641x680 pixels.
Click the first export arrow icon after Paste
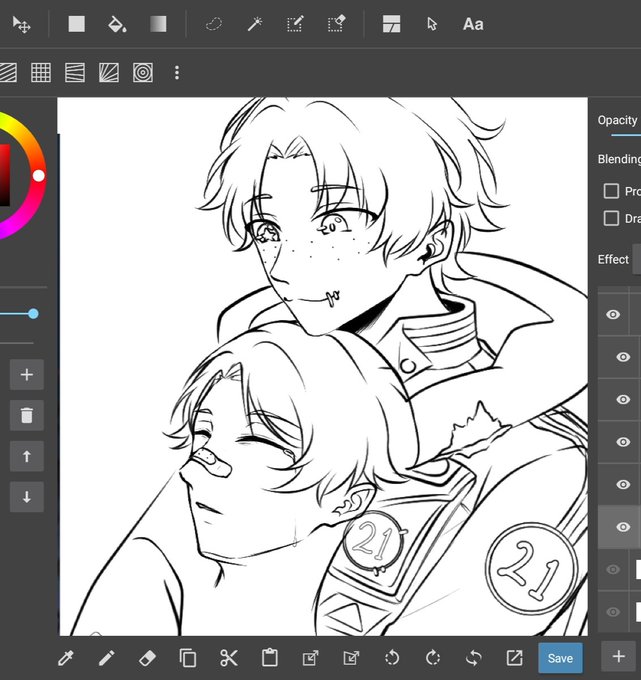click(x=311, y=658)
